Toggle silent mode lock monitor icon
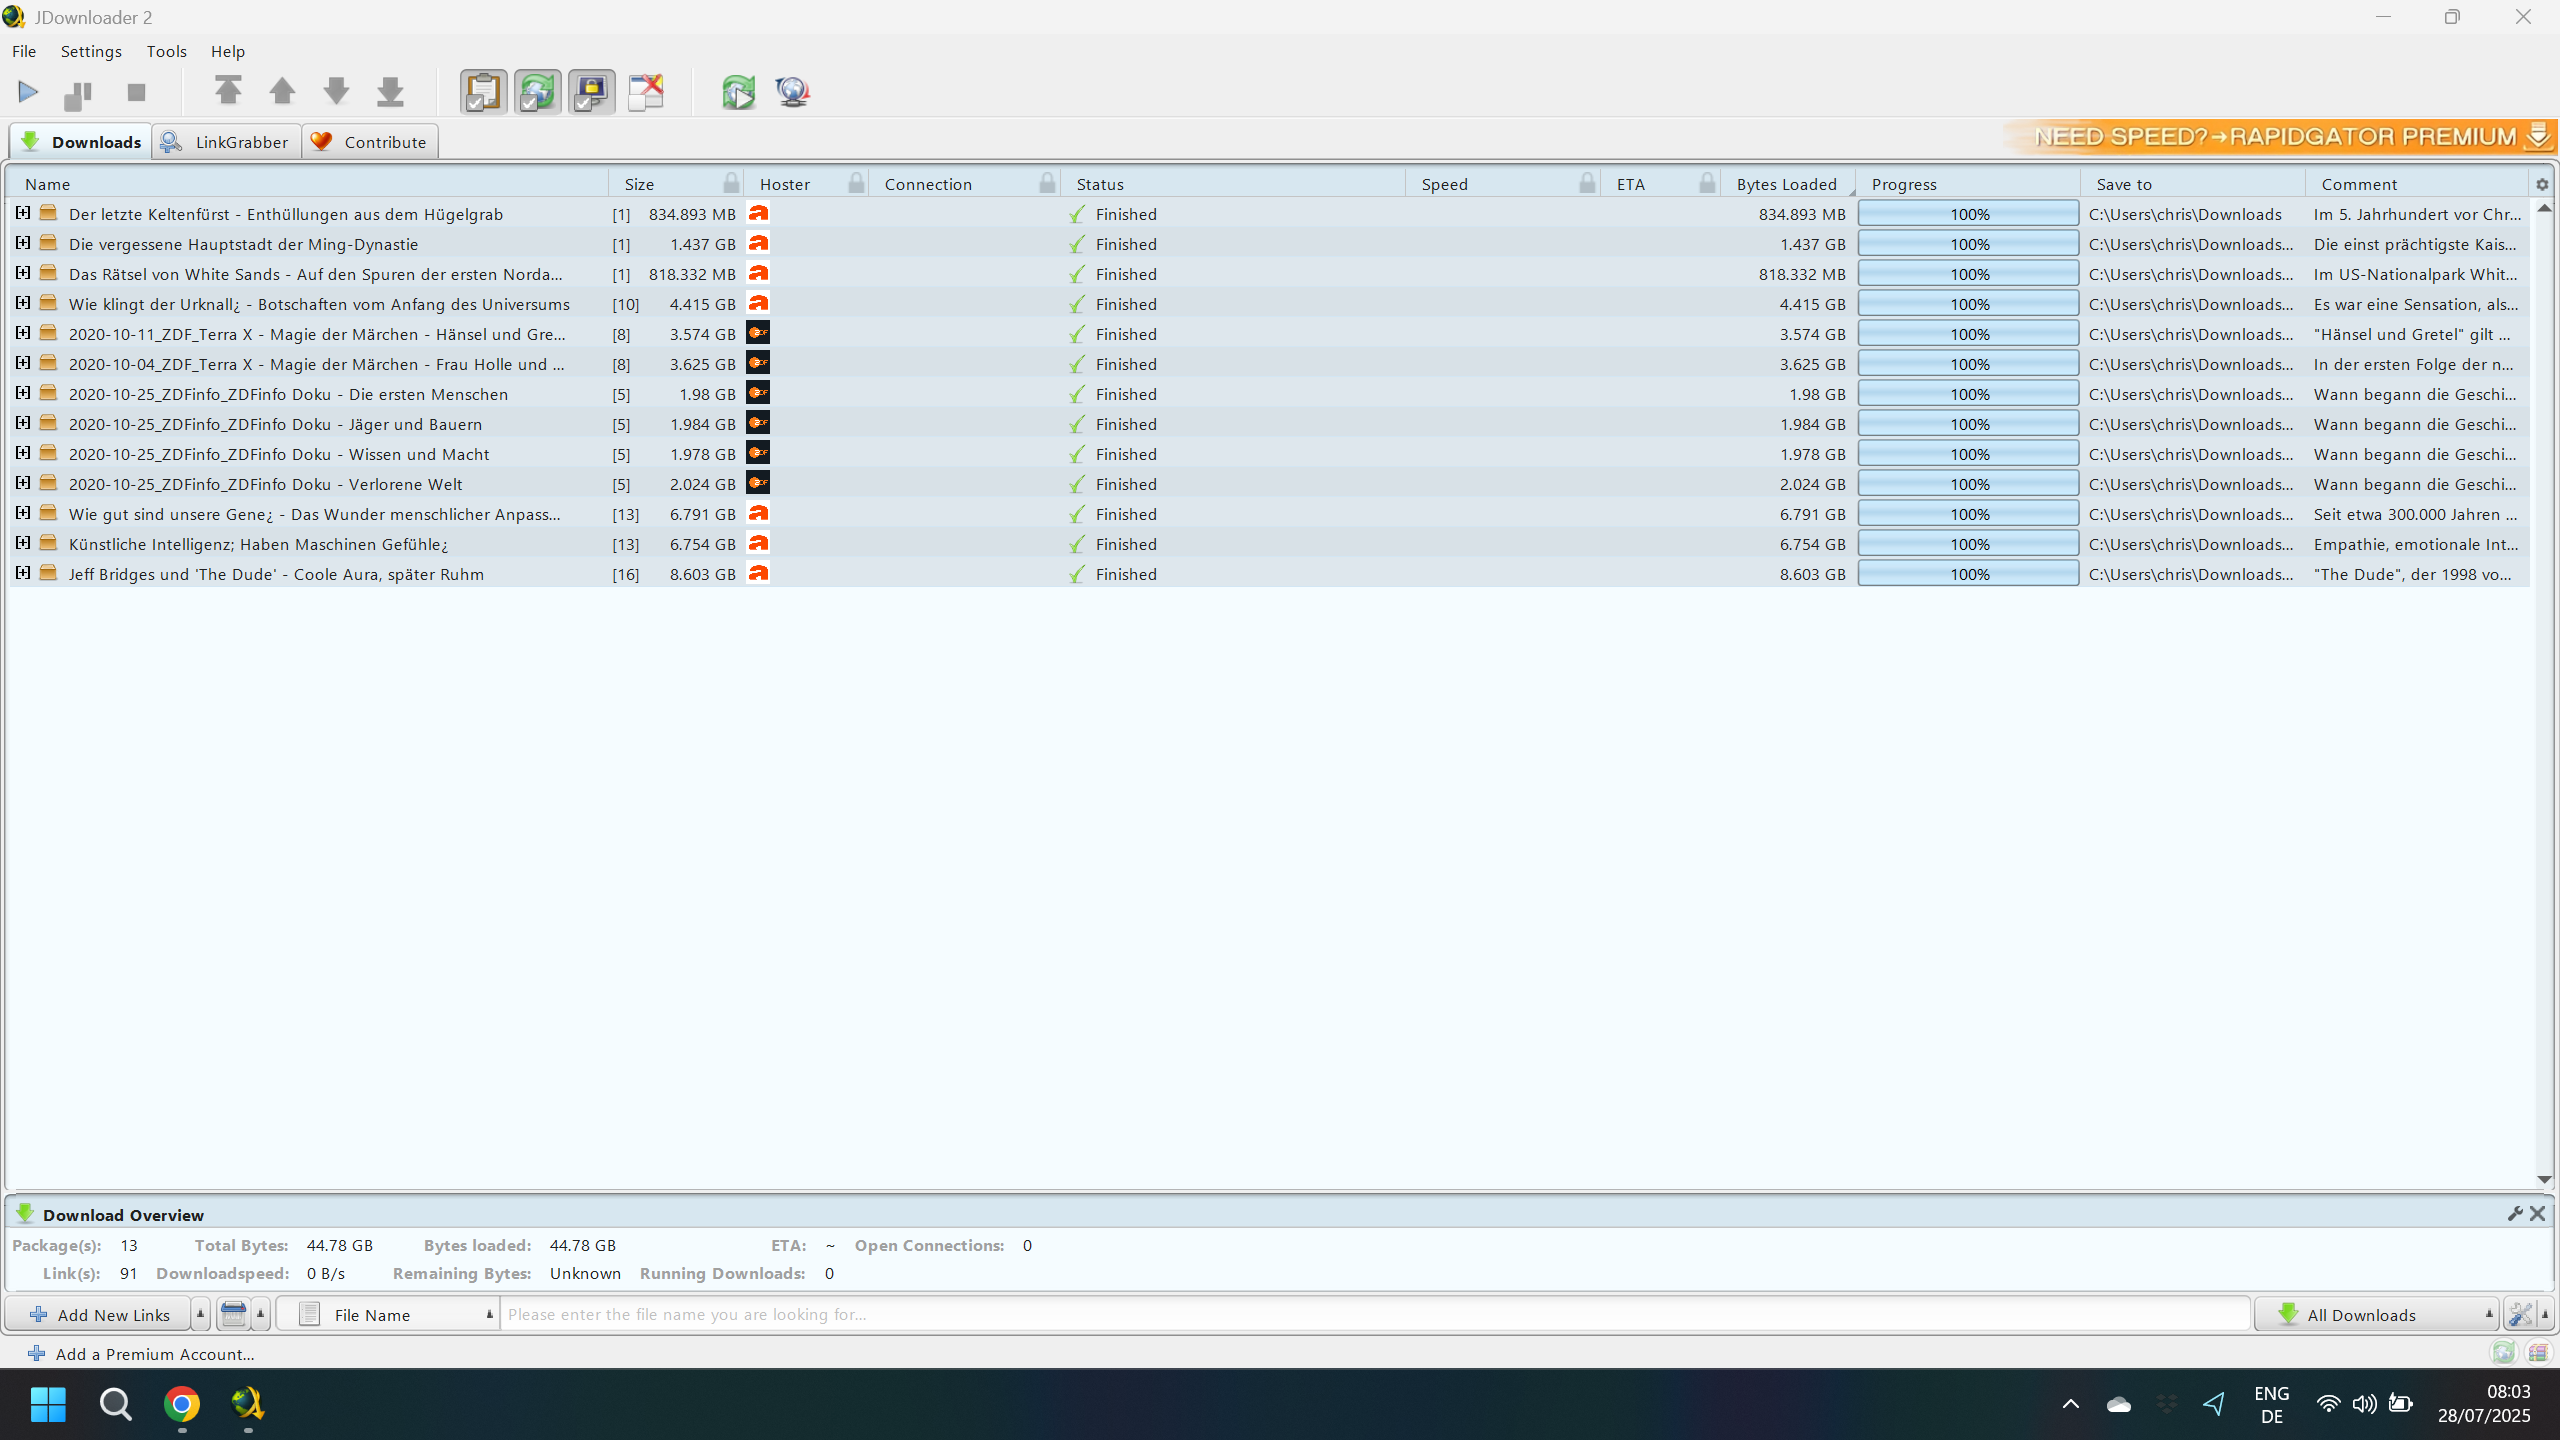The image size is (2560, 1440). tap(592, 92)
